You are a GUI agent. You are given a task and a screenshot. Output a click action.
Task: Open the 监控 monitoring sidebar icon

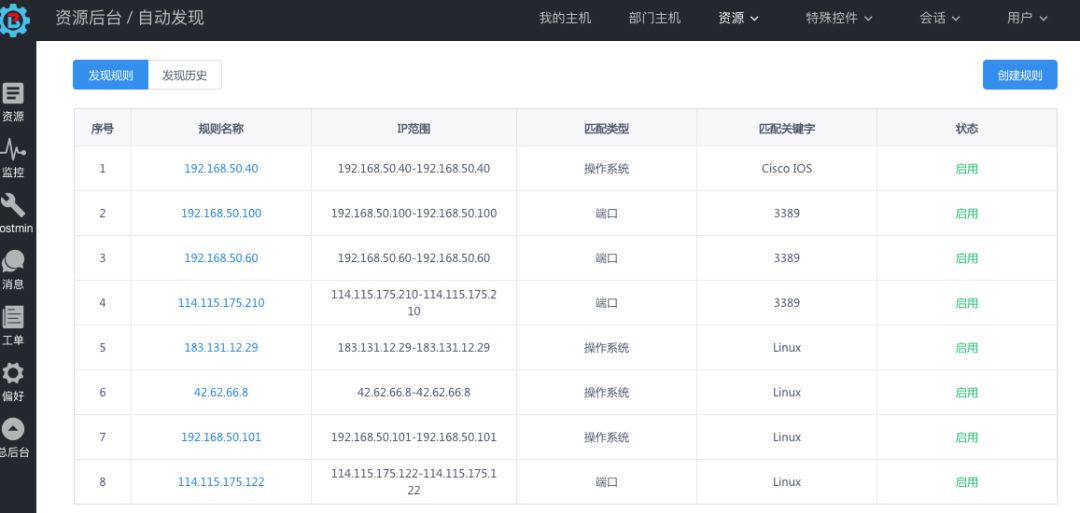[13, 151]
